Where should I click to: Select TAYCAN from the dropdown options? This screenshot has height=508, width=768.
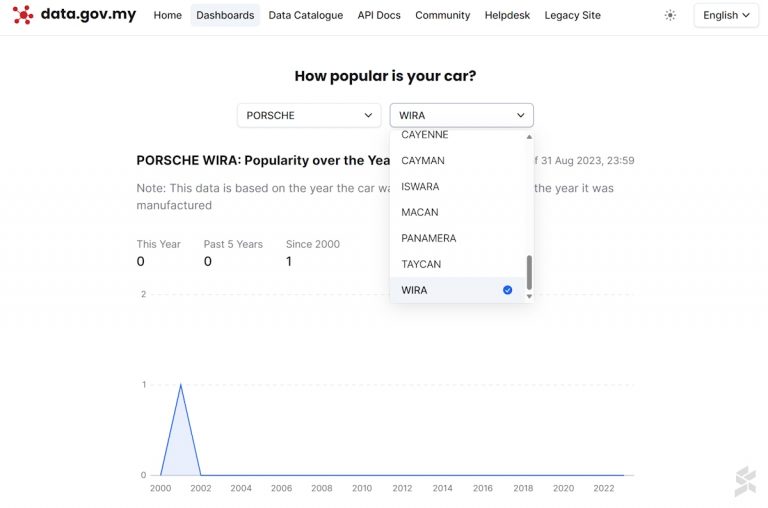tap(421, 264)
